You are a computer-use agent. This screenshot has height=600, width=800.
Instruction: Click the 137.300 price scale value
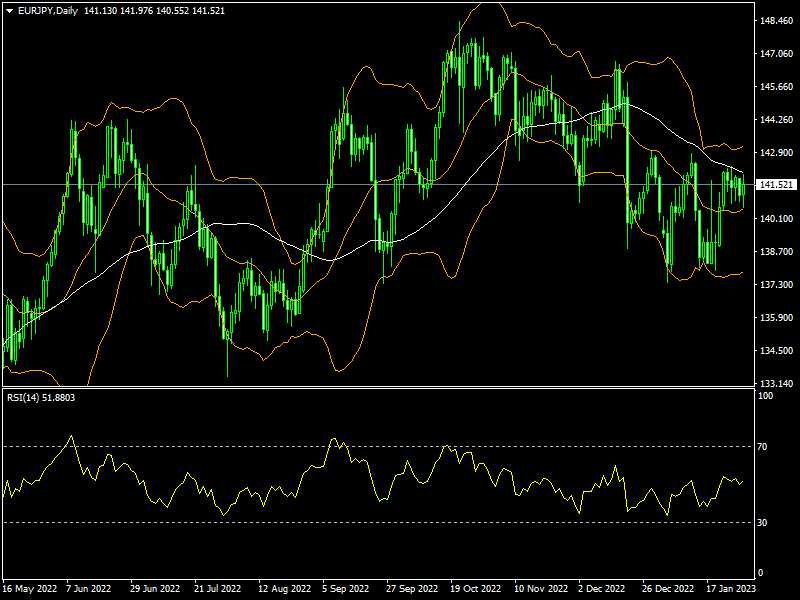(777, 284)
